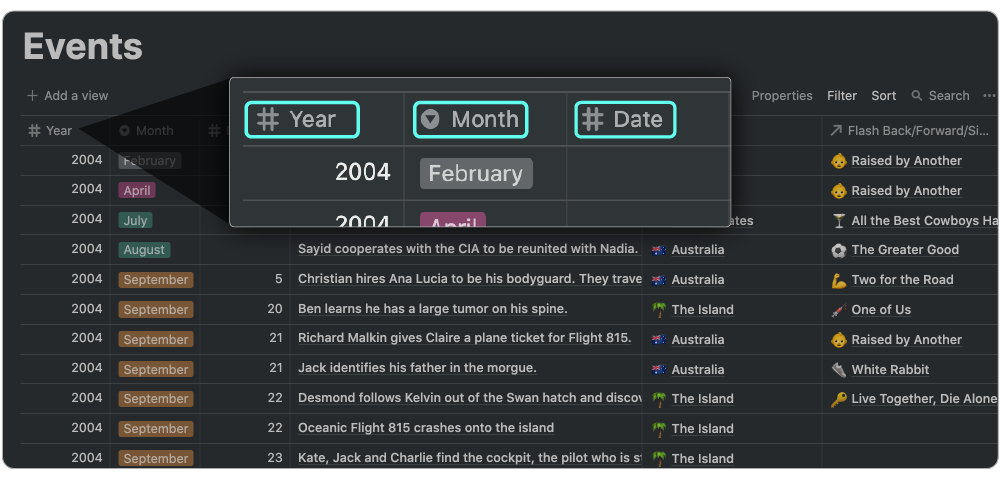Click the date 5 in the Christian hires row
This screenshot has width=1001, height=480.
[278, 280]
